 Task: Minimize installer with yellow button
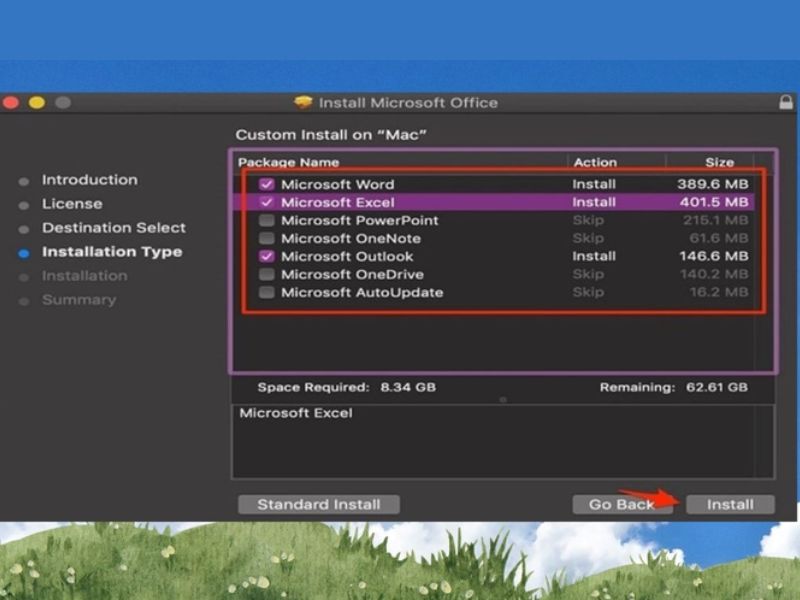pyautogui.click(x=37, y=103)
